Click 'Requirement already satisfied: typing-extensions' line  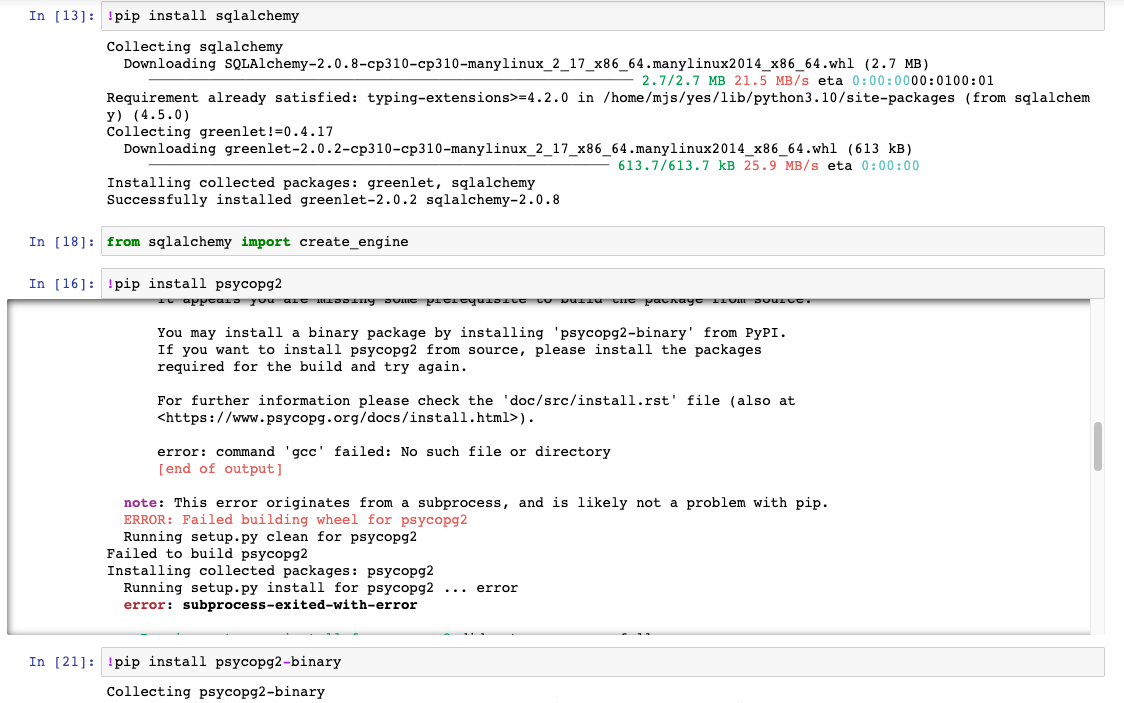click(x=599, y=106)
